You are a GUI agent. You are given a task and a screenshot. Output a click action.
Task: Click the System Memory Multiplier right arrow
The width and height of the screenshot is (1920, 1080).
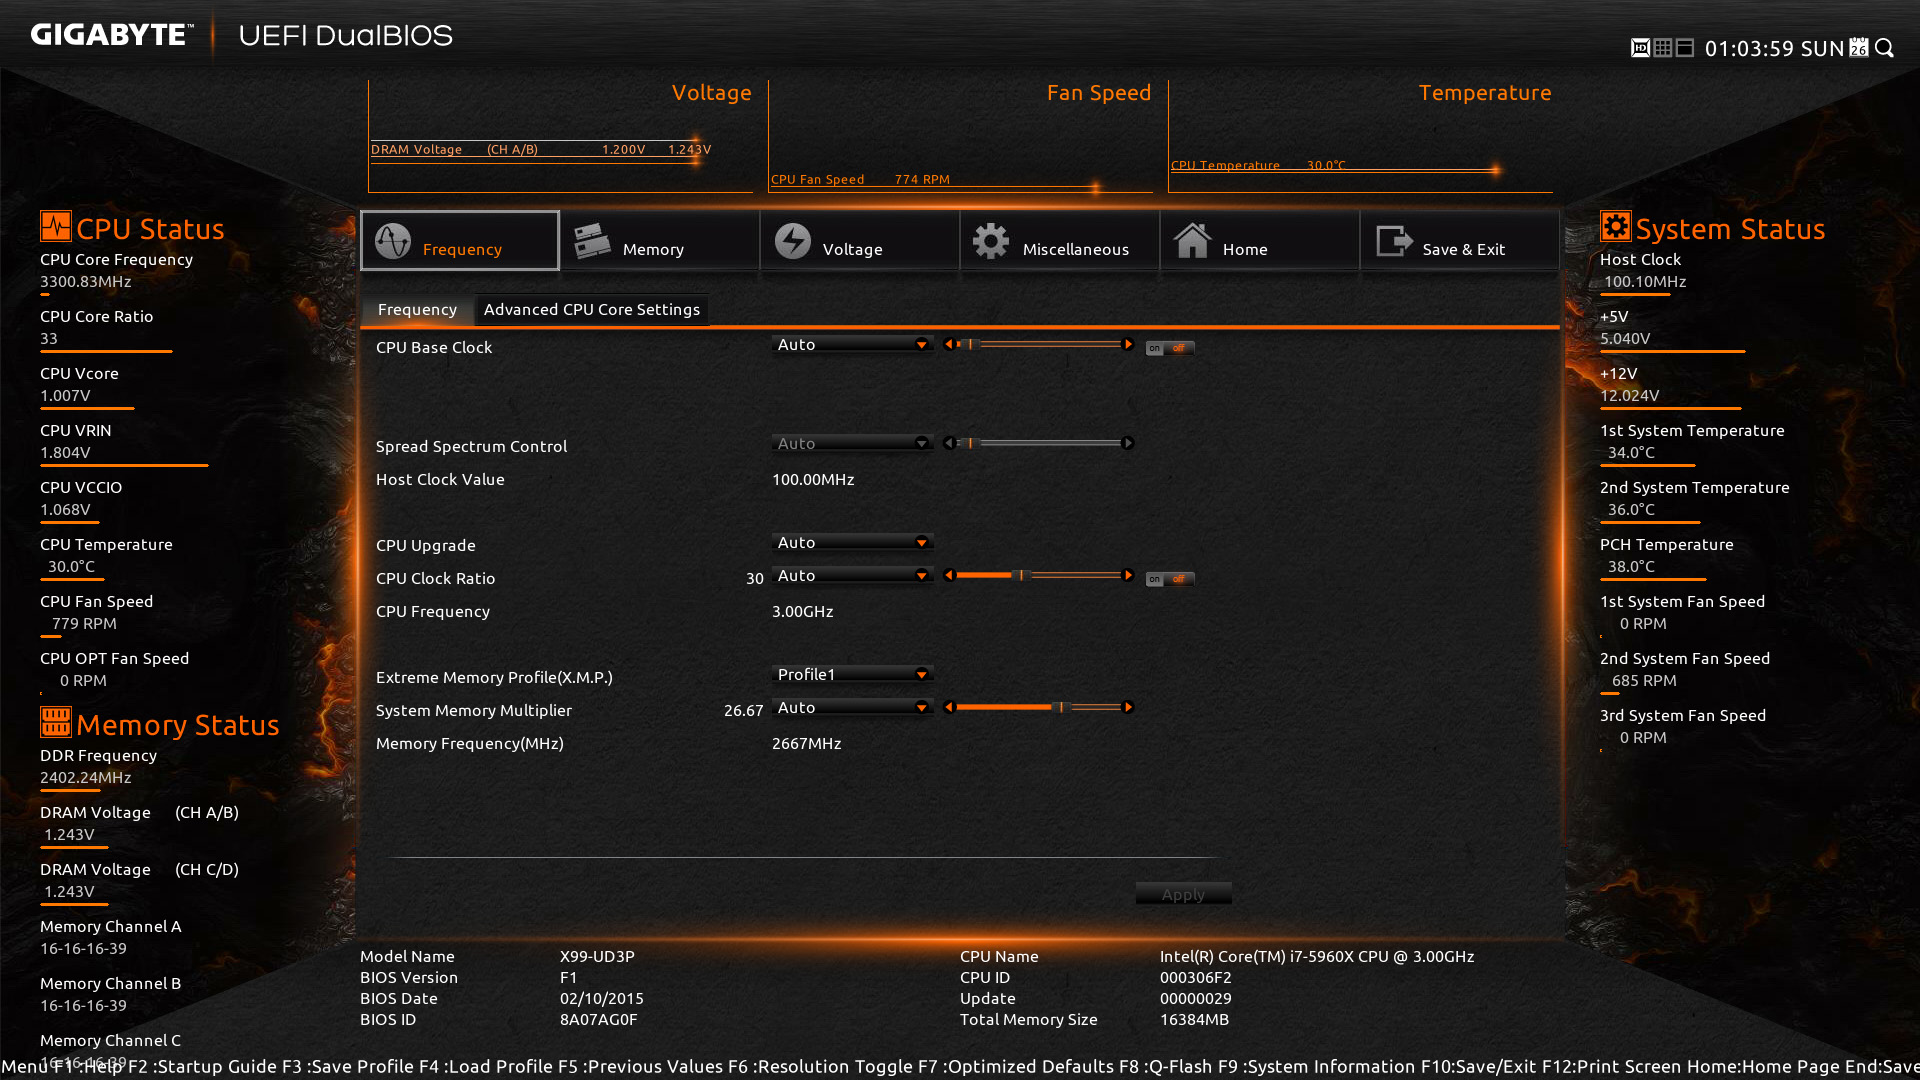click(x=1129, y=707)
